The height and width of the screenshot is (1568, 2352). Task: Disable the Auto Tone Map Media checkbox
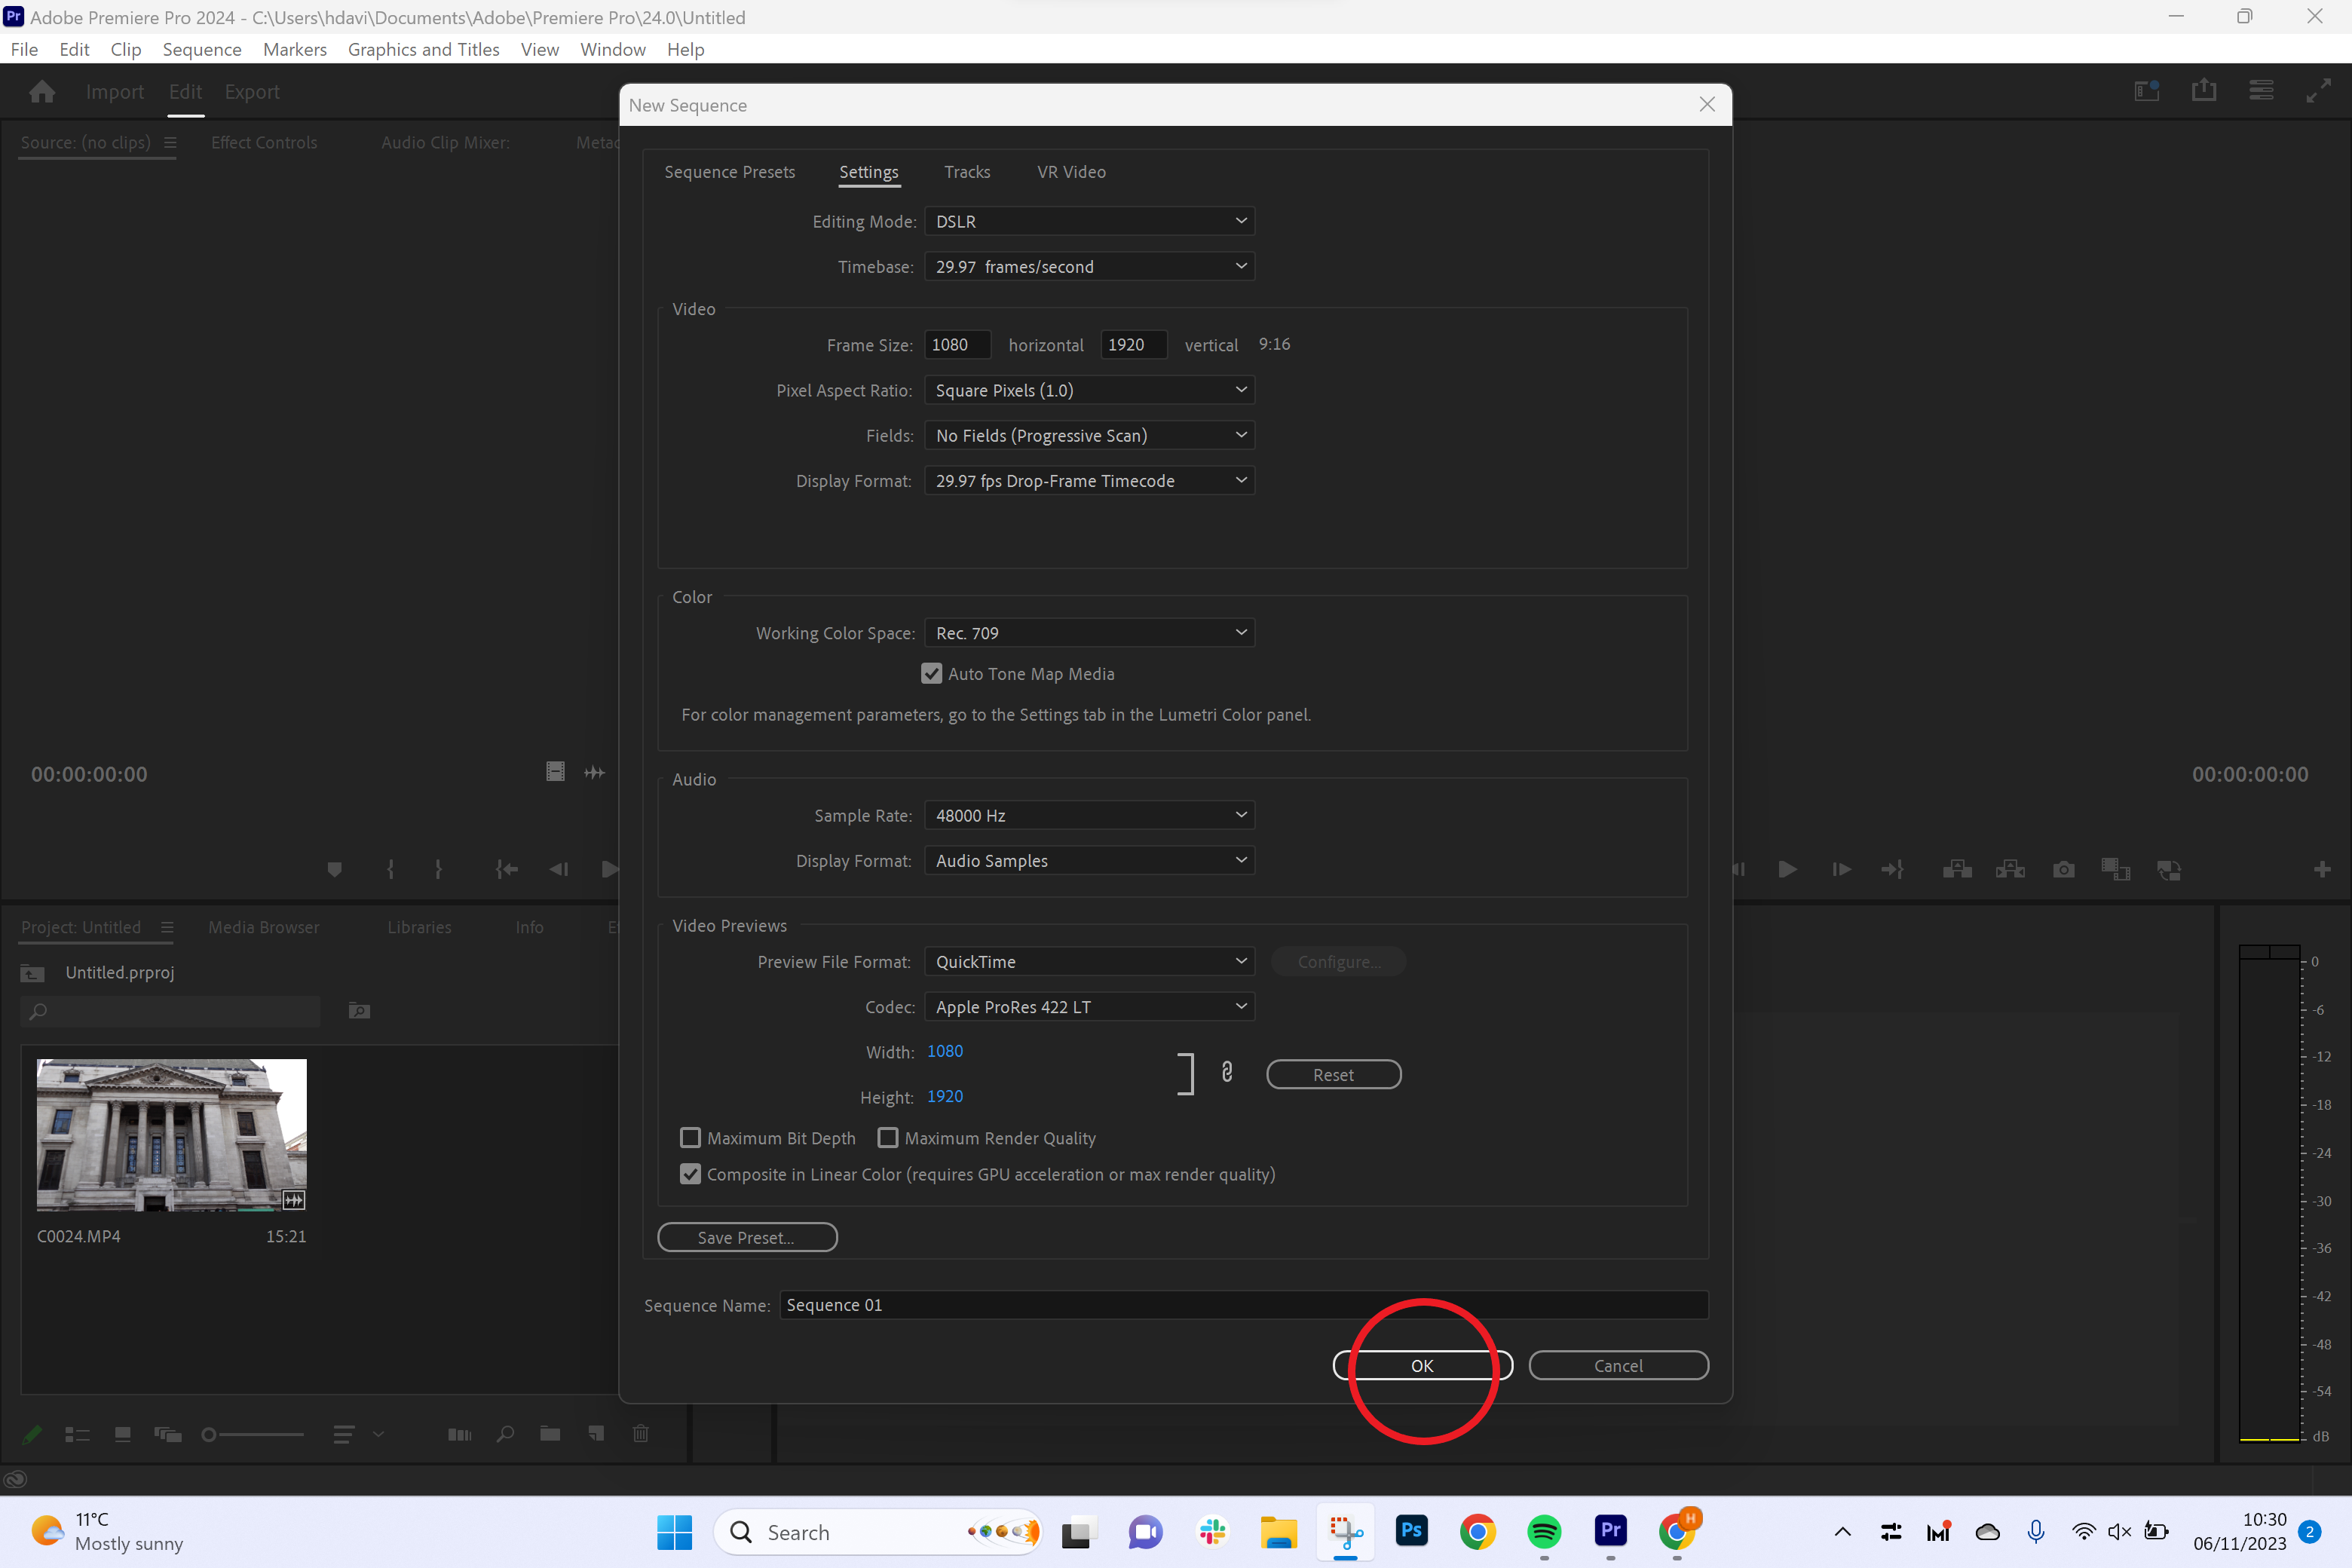pos(931,673)
